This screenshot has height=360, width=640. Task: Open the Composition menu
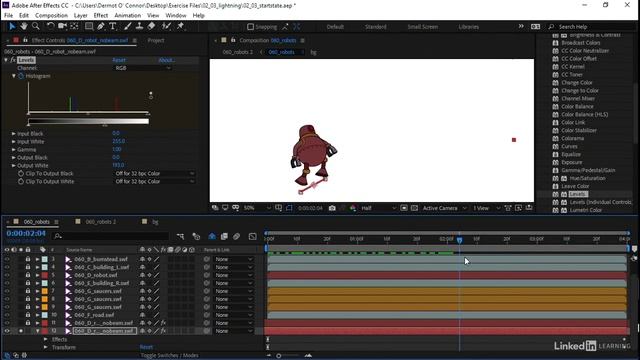pyautogui.click(x=51, y=16)
